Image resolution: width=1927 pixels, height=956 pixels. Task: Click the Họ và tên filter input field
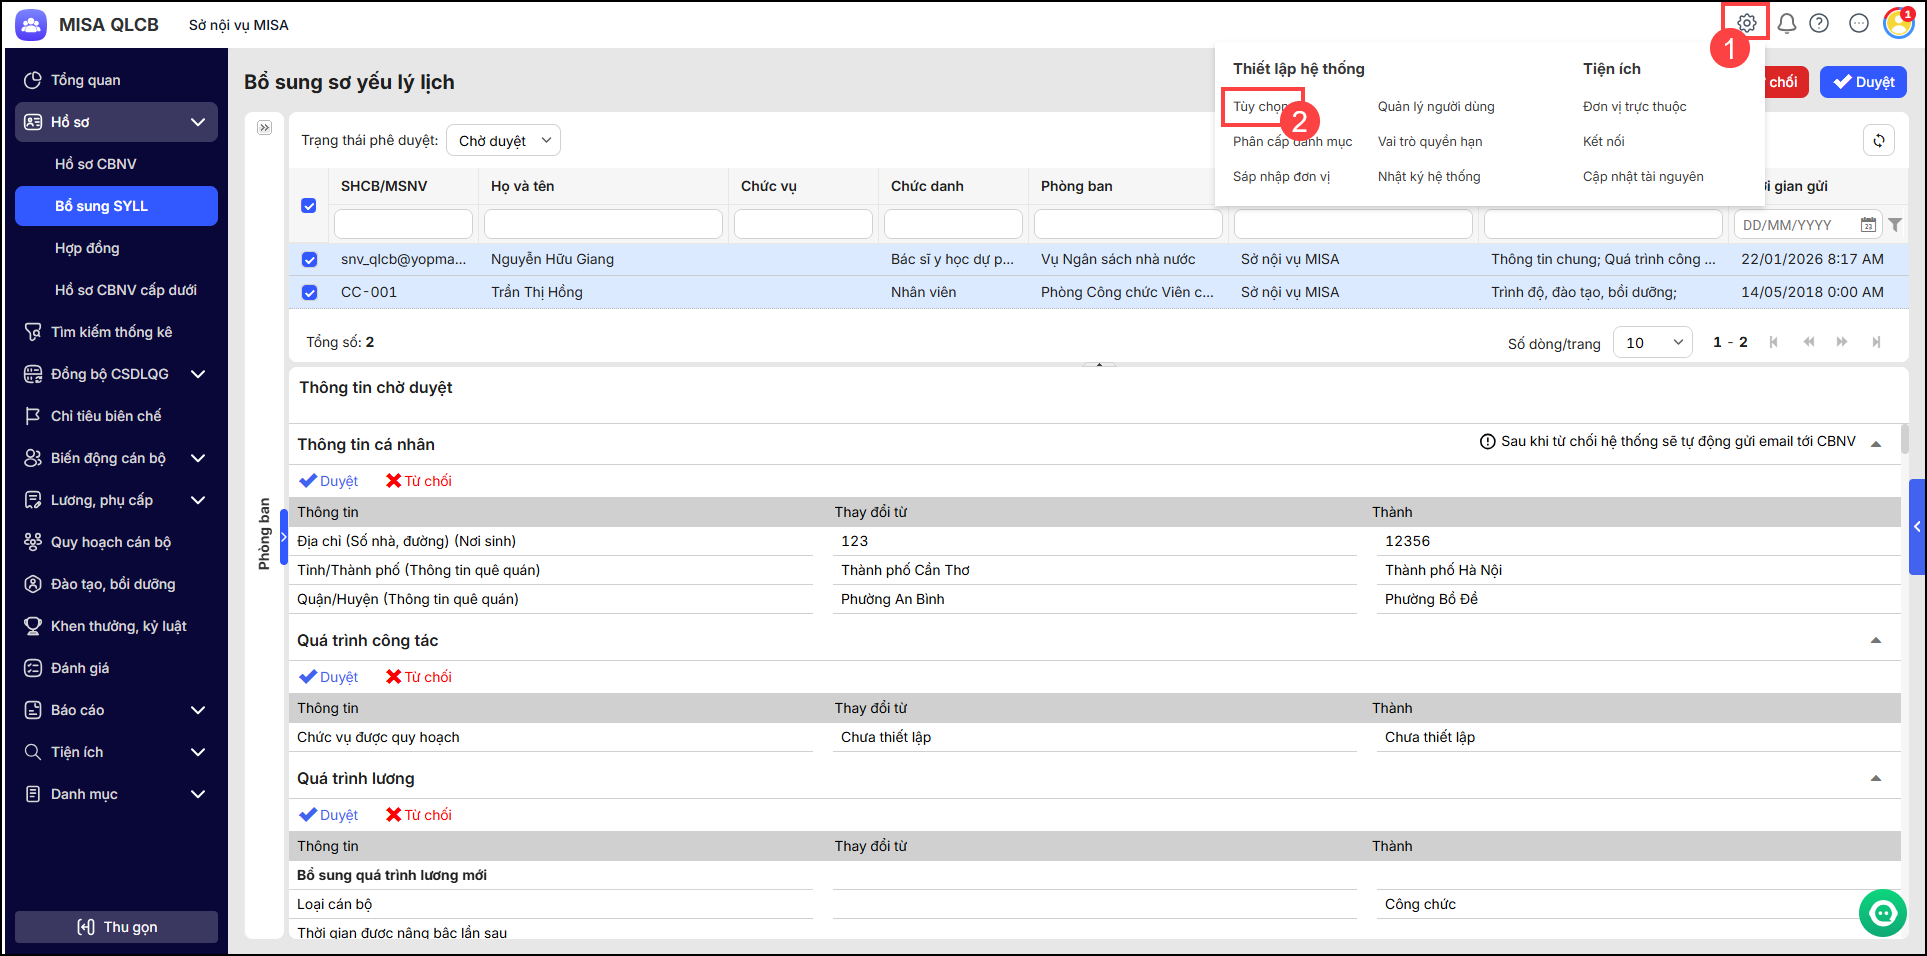pyautogui.click(x=603, y=224)
